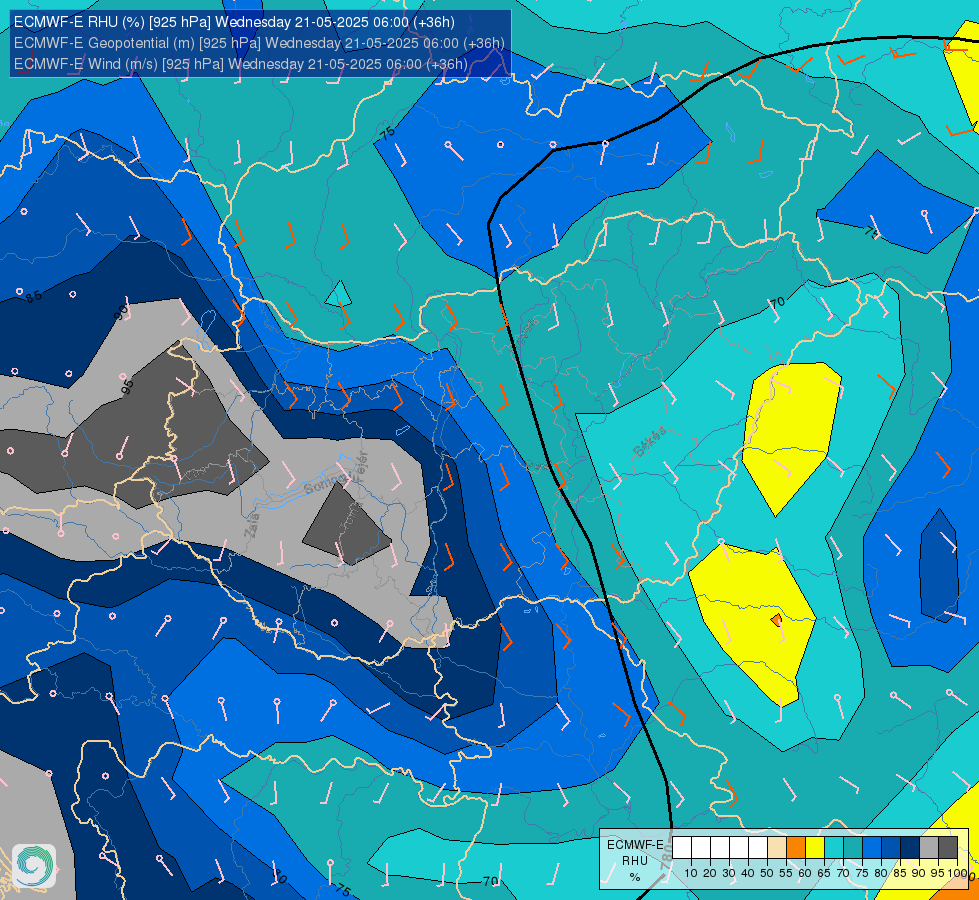Click the green swirl logo icon

(x=34, y=866)
